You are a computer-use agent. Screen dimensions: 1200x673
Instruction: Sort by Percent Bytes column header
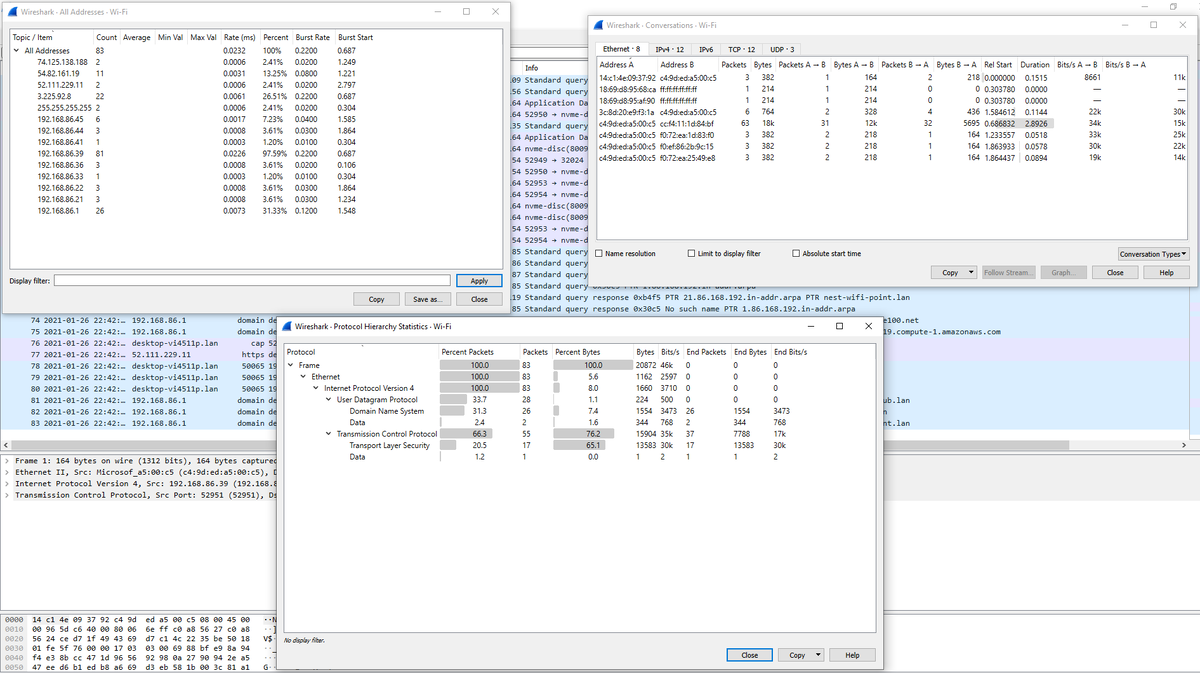(577, 352)
